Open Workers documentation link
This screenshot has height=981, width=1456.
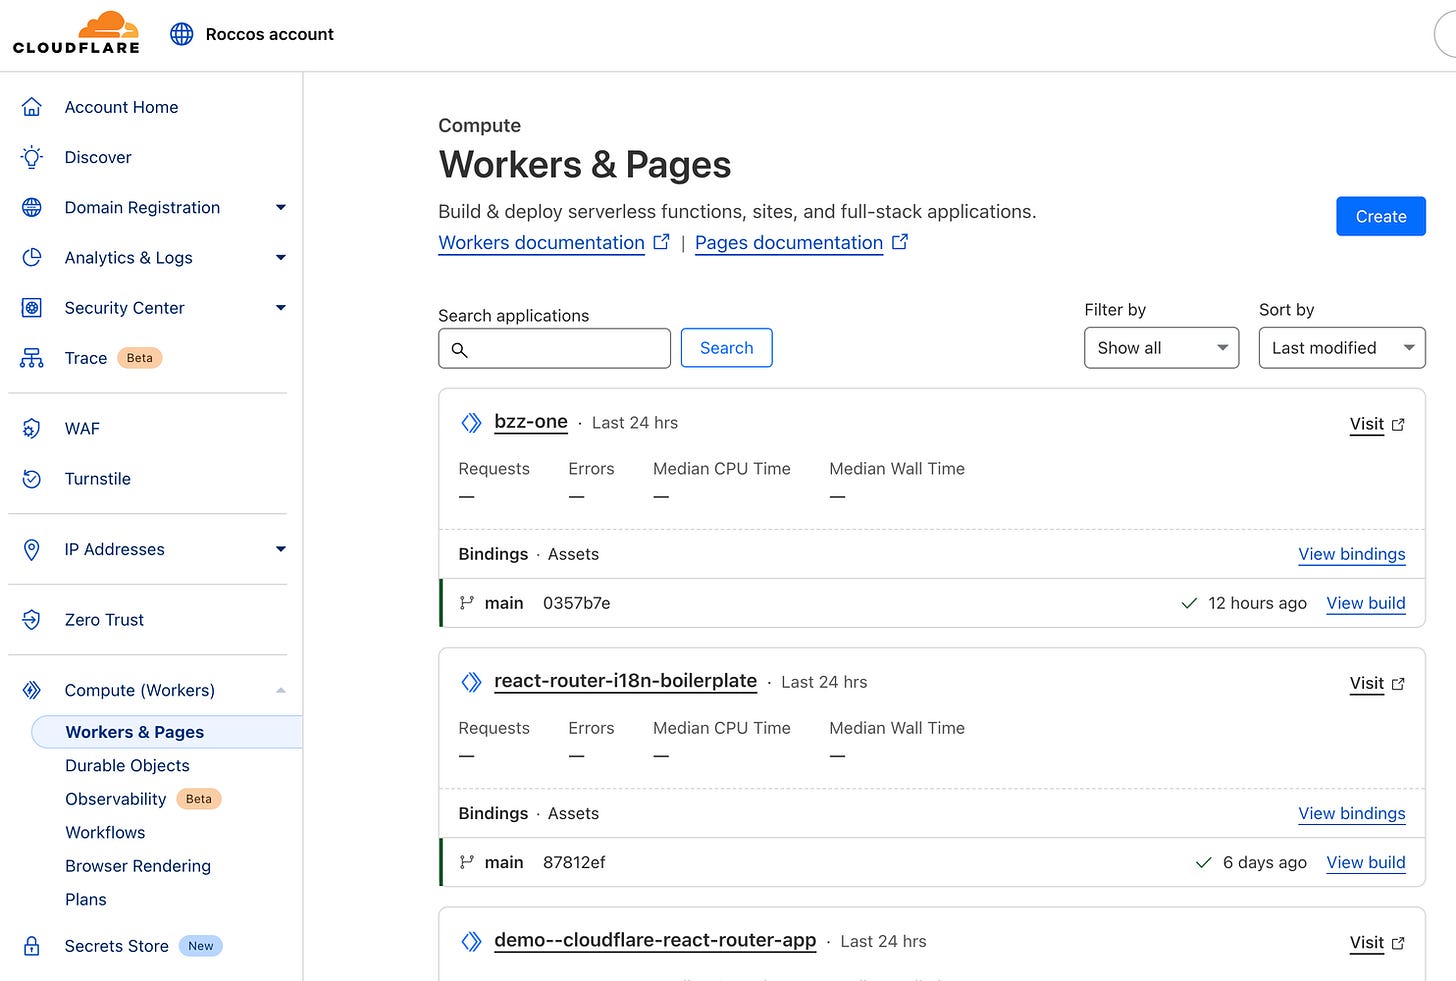[x=541, y=243]
